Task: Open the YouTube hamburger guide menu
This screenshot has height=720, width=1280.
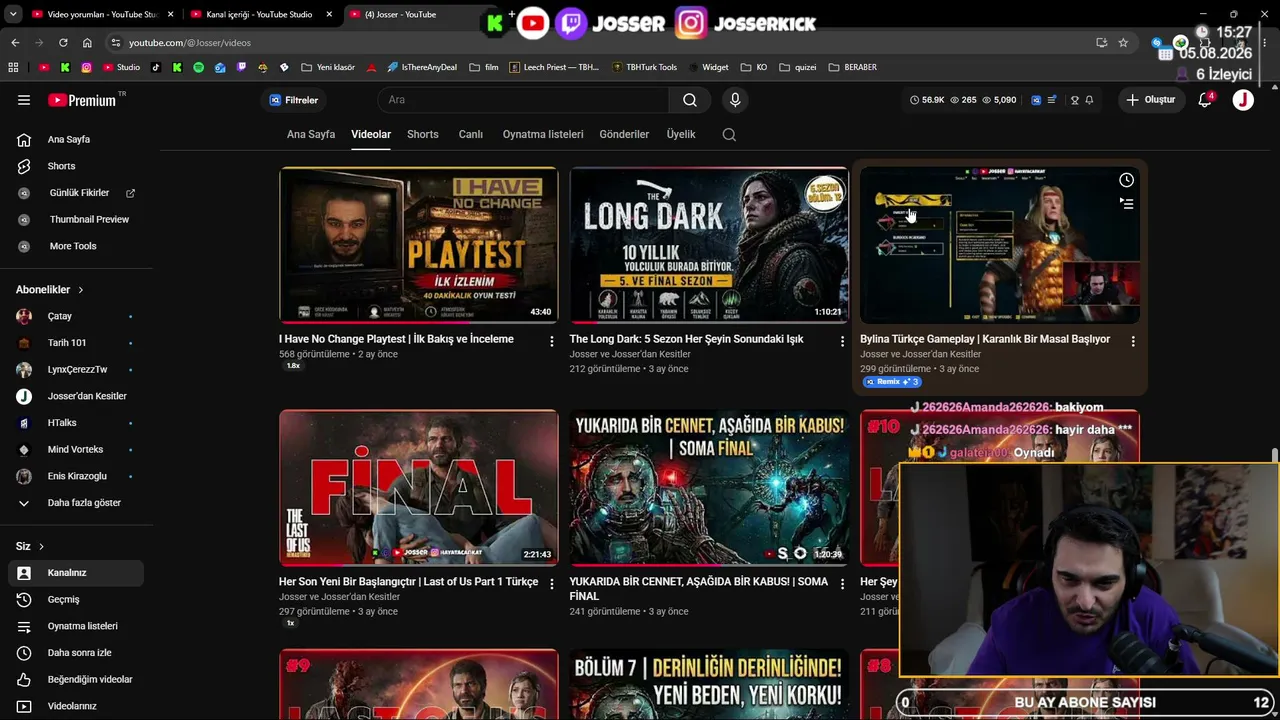Action: click(24, 100)
